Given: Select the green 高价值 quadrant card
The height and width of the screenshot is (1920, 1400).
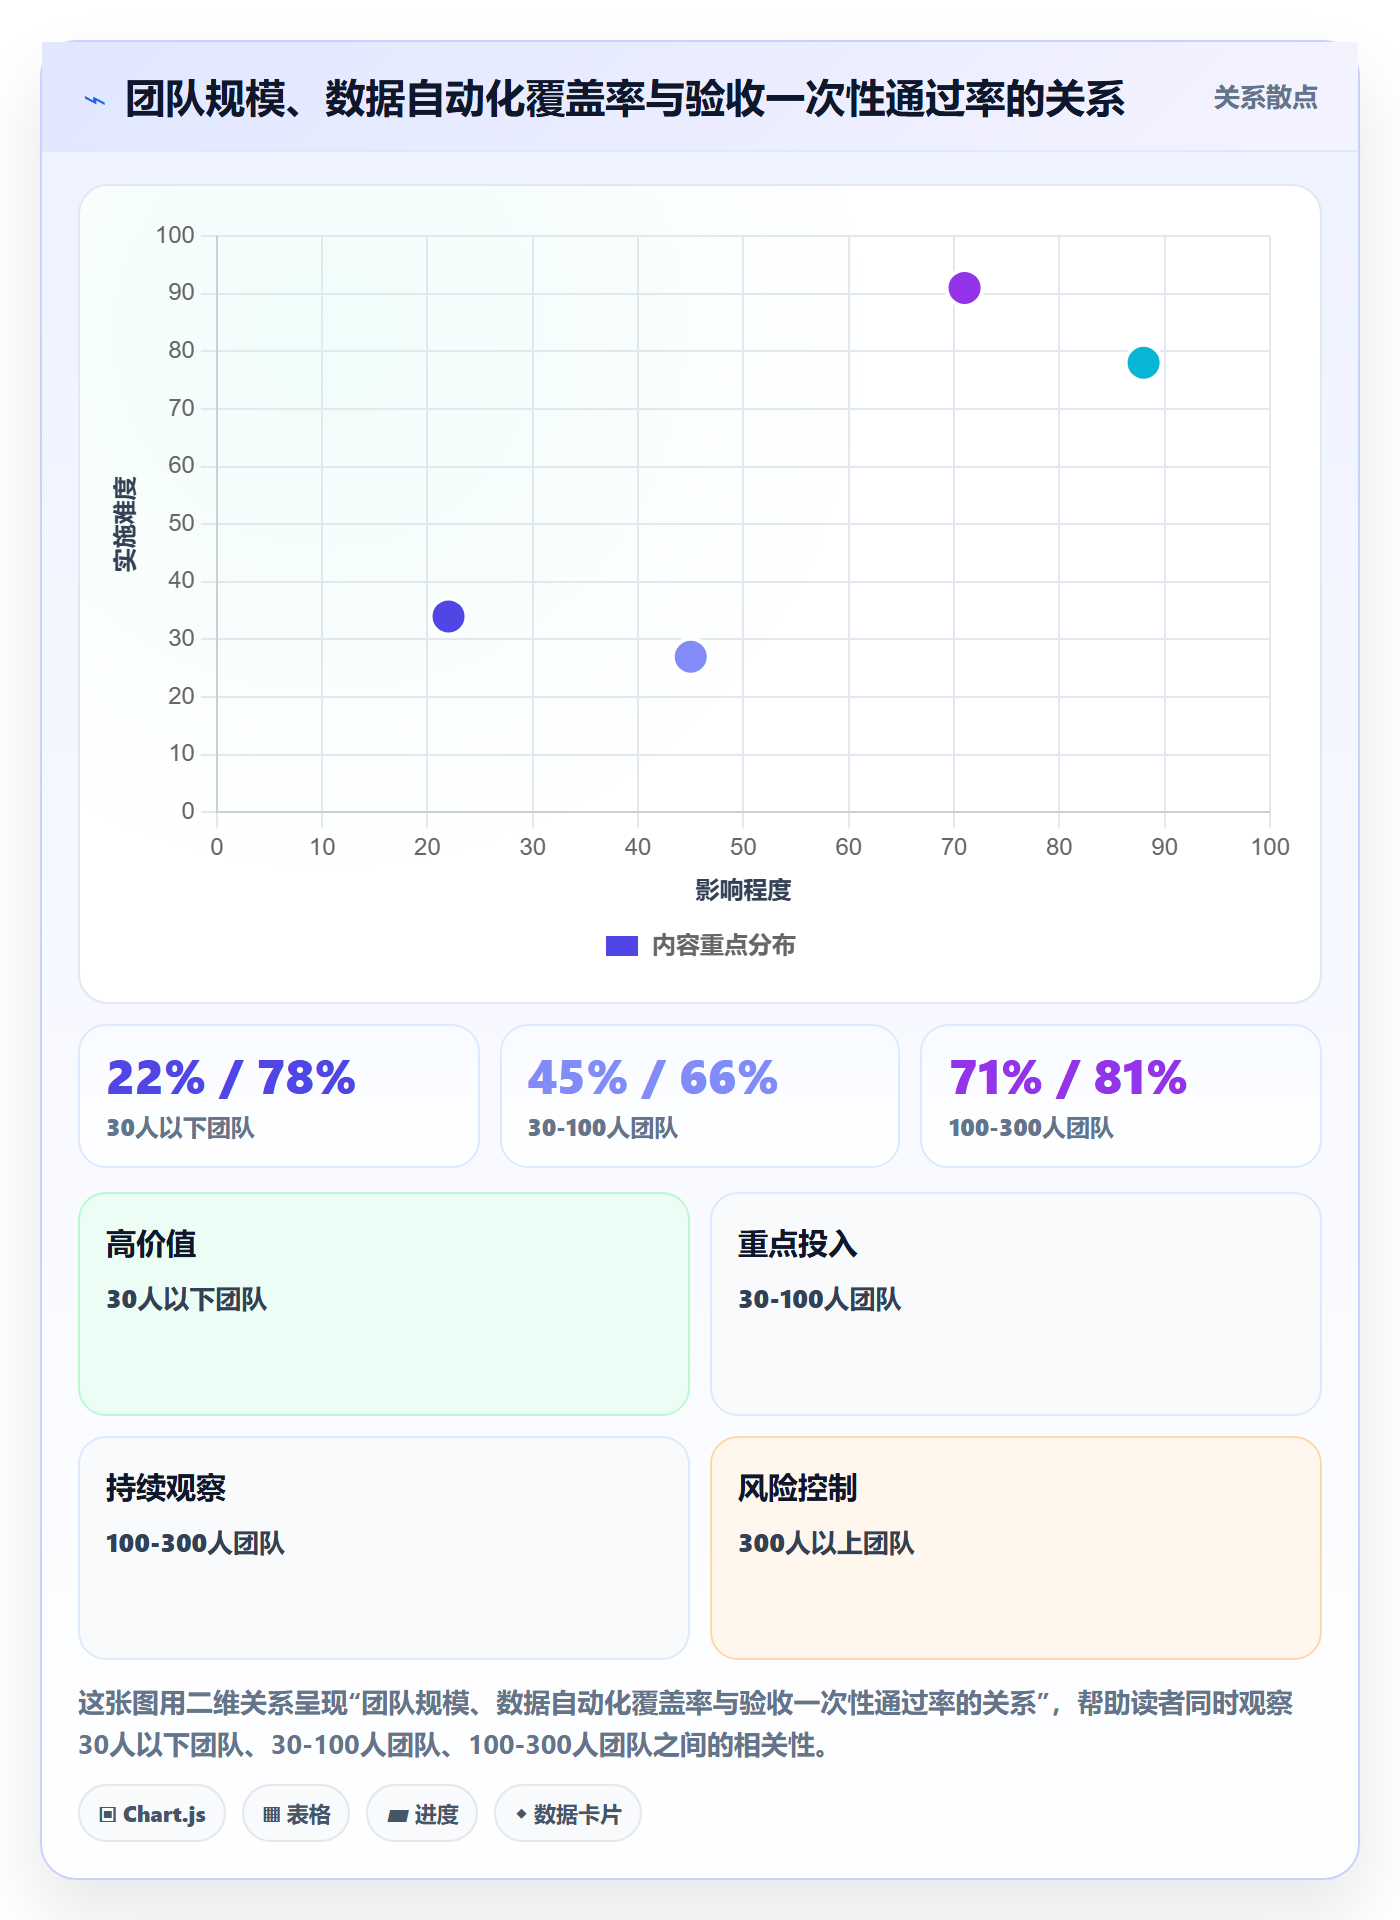Looking at the screenshot, I should pos(384,1304).
